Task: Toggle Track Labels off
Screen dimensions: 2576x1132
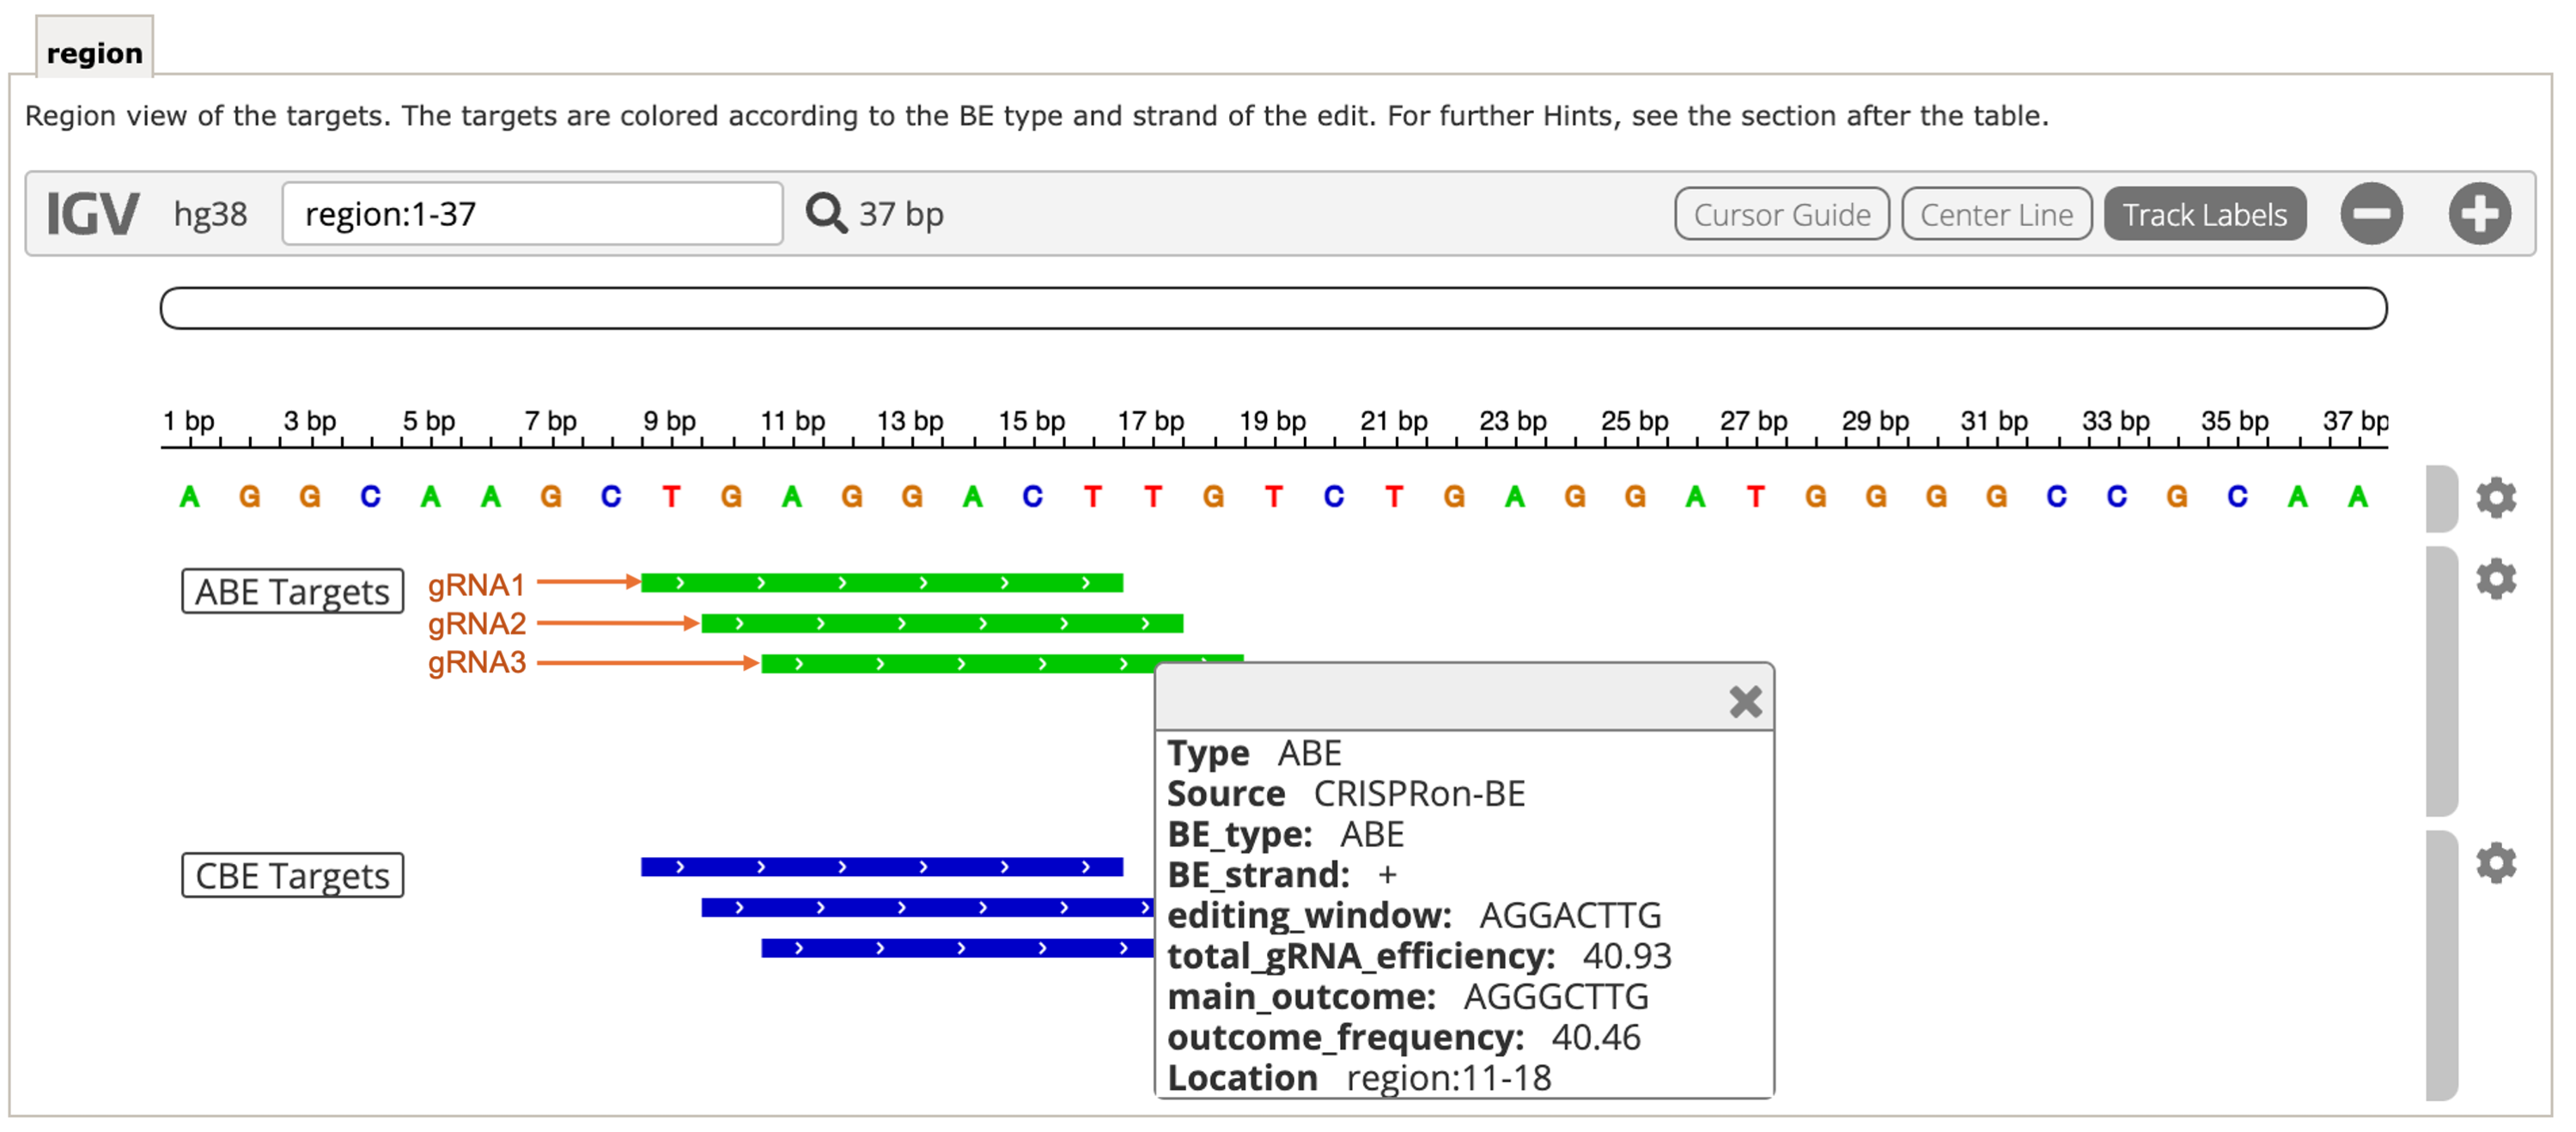Action: 2204,214
